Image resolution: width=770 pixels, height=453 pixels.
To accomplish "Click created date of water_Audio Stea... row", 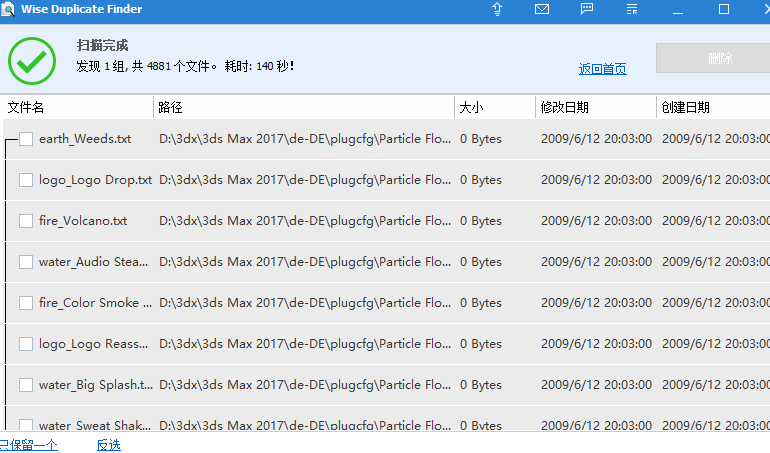I will tap(716, 262).
